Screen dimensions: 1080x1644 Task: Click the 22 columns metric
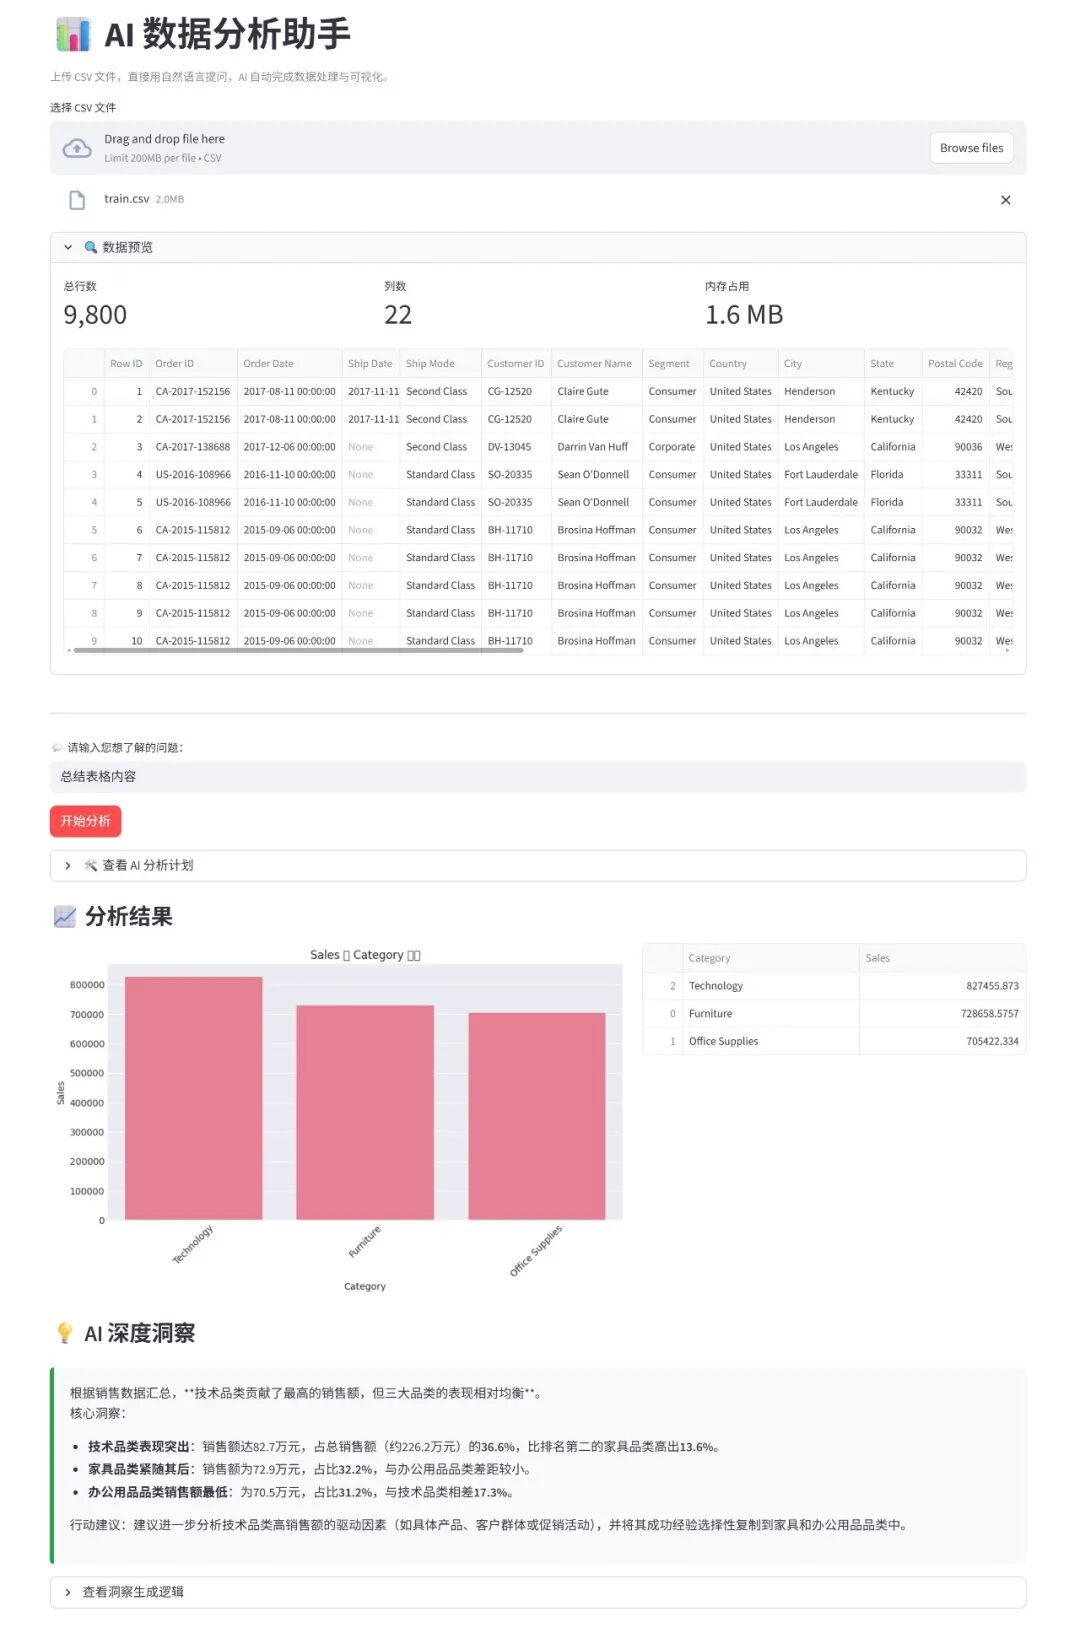pos(398,315)
